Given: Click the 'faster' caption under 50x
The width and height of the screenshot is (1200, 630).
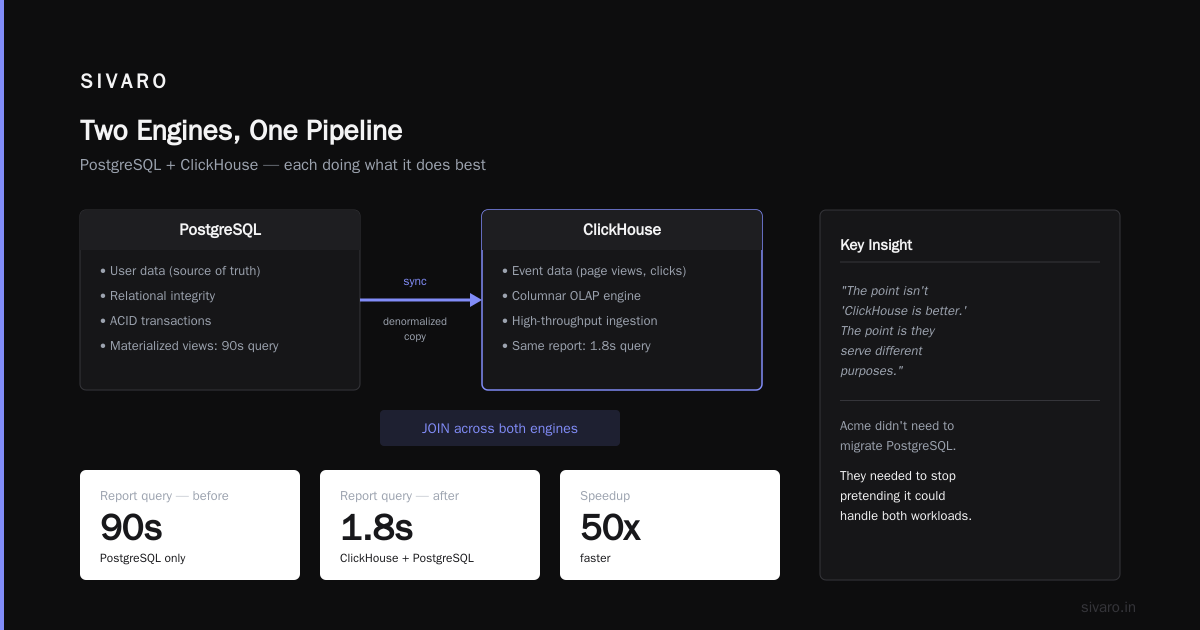Looking at the screenshot, I should pos(595,558).
